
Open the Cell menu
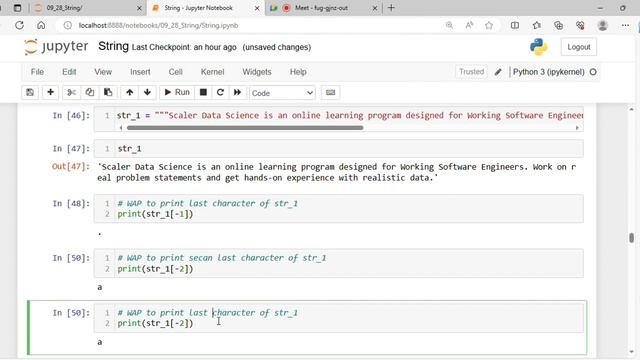click(176, 72)
